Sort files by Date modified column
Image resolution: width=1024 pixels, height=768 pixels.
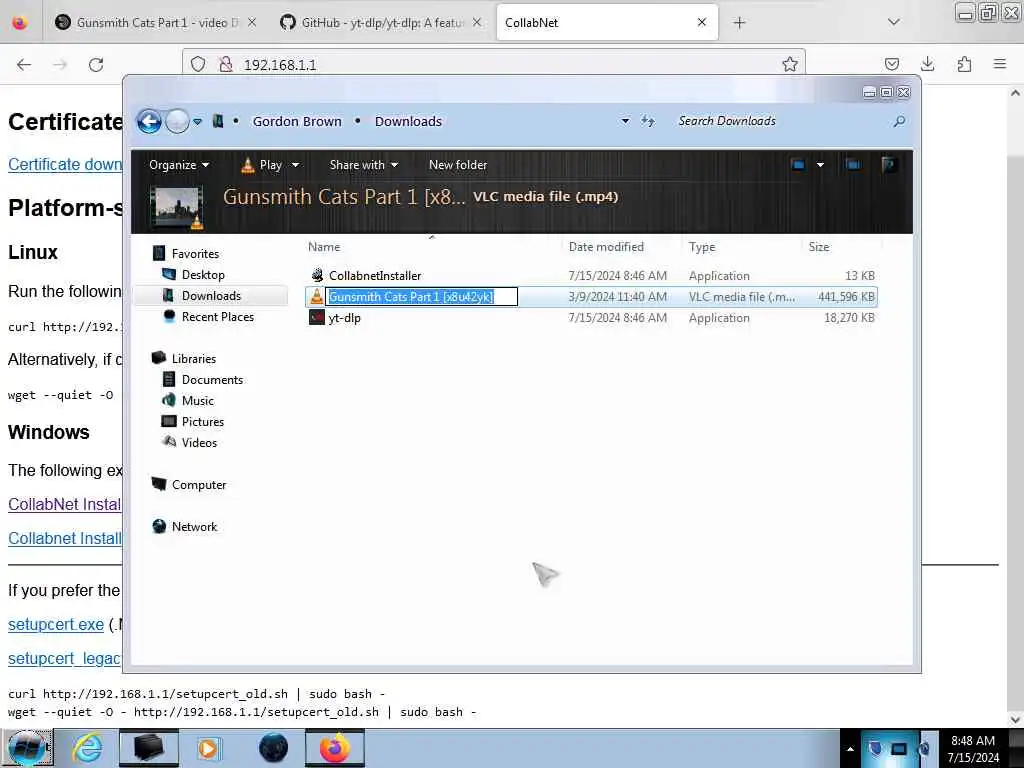point(606,247)
